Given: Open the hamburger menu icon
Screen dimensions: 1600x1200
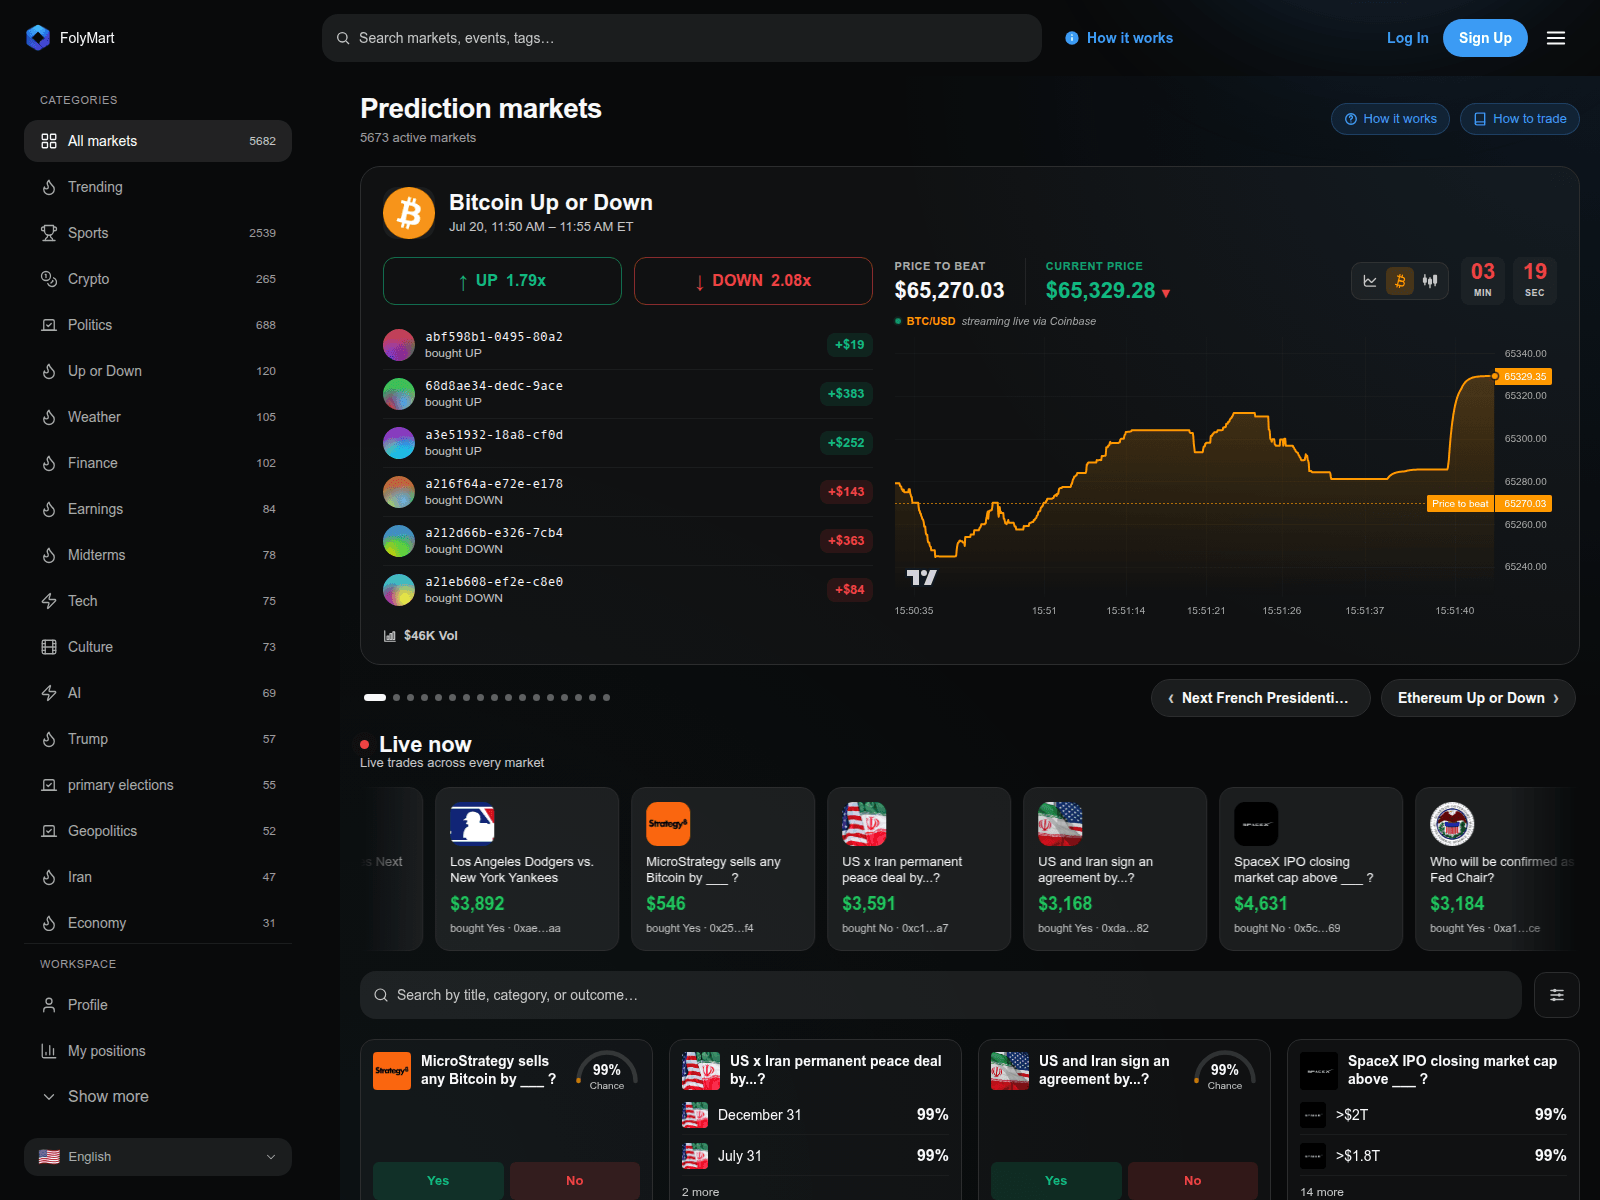Looking at the screenshot, I should pos(1556,38).
